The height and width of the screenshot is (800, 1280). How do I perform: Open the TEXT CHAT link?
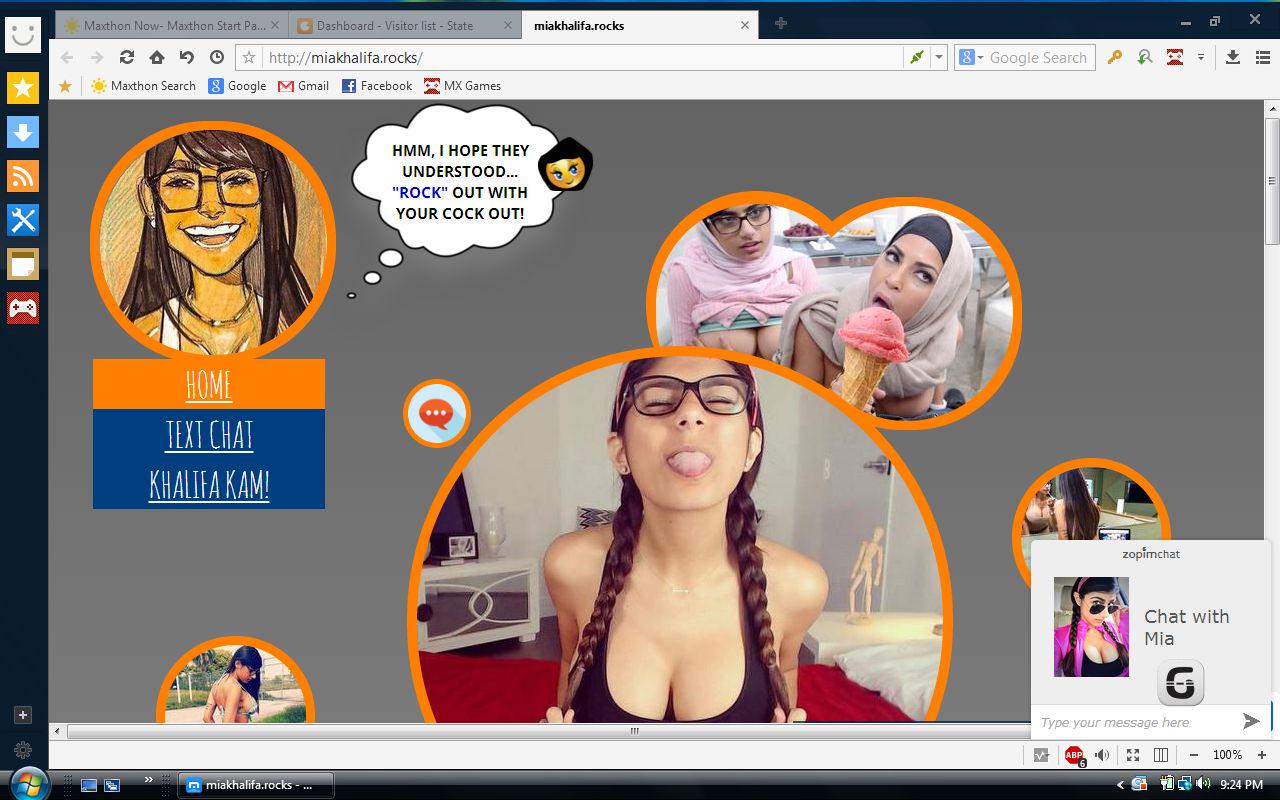[208, 433]
